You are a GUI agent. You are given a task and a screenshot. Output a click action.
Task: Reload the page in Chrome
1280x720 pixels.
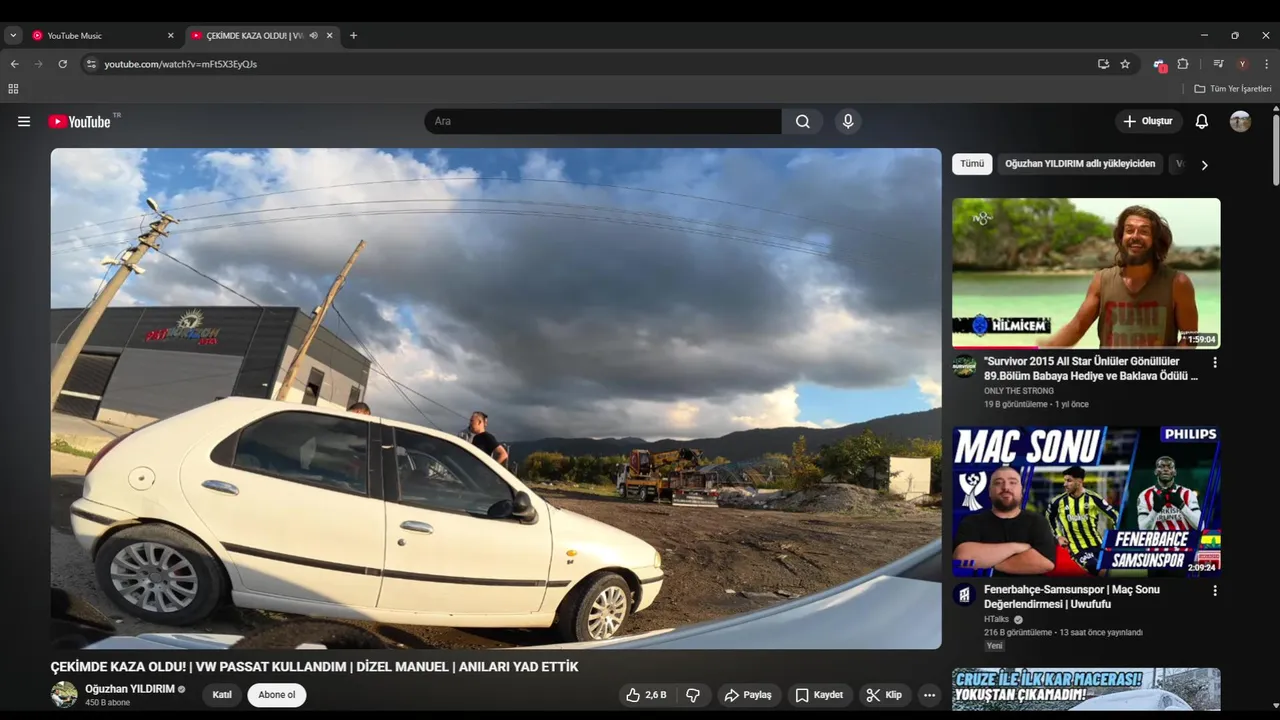click(62, 64)
